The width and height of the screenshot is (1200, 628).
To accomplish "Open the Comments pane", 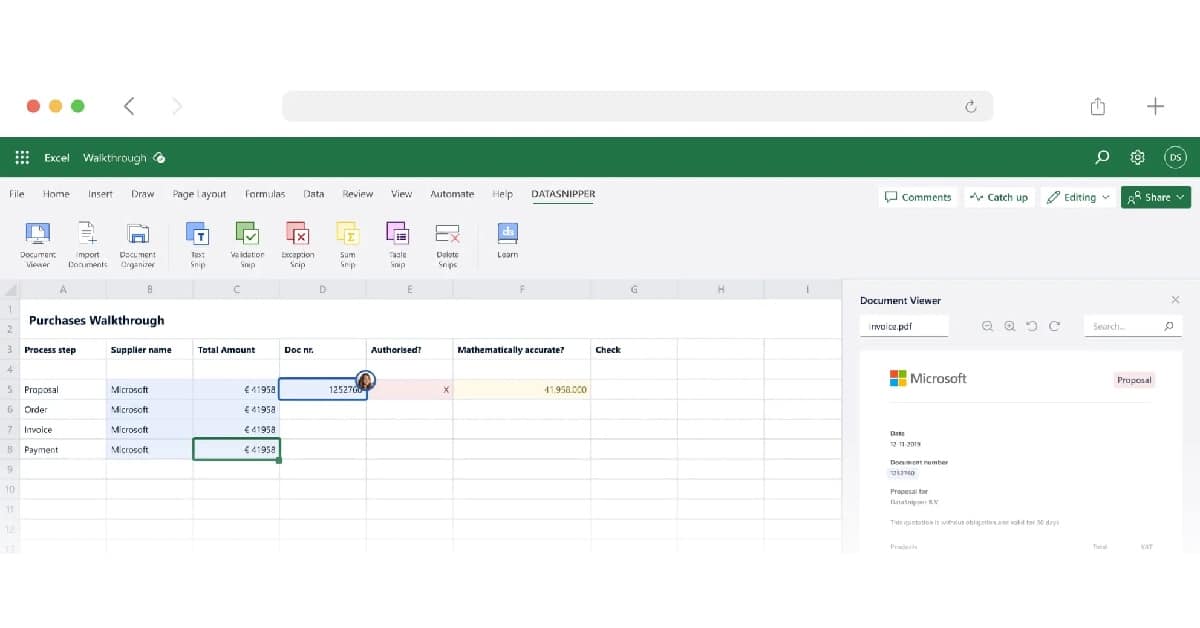I will click(x=918, y=198).
